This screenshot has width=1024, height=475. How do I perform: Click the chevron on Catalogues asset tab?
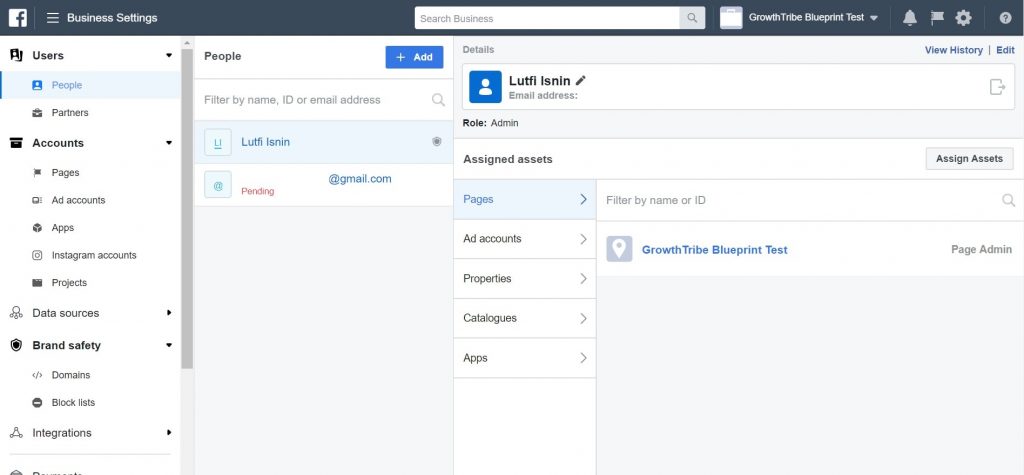point(583,318)
